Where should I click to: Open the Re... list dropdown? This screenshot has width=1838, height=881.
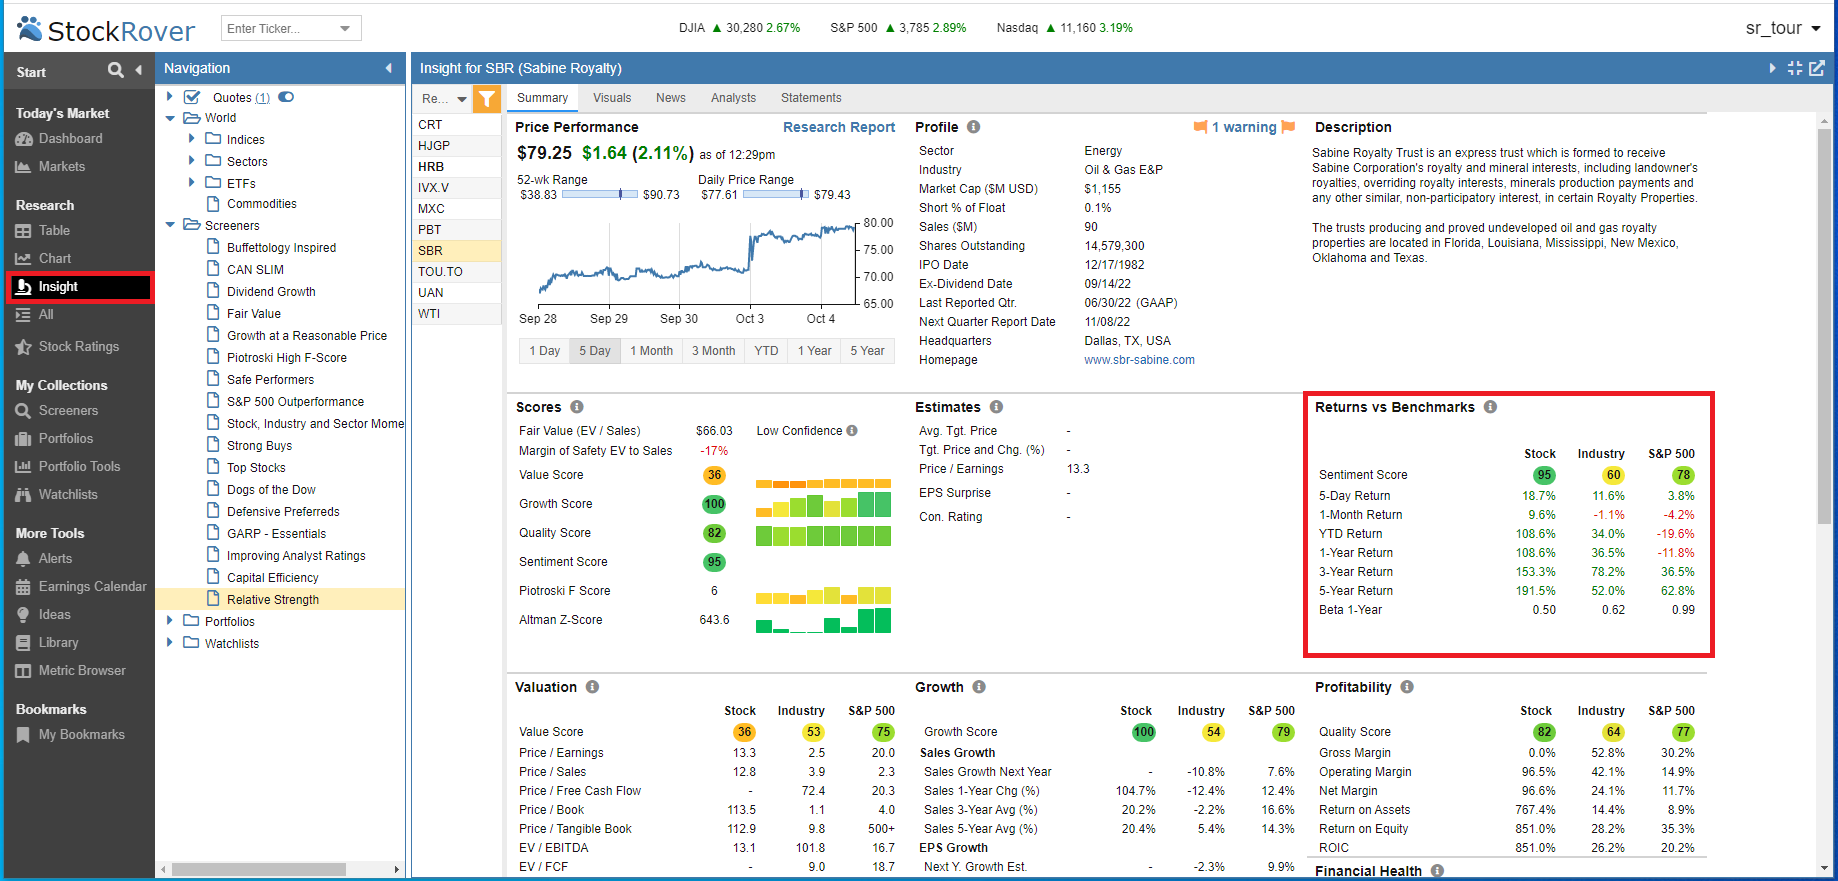pyautogui.click(x=461, y=99)
